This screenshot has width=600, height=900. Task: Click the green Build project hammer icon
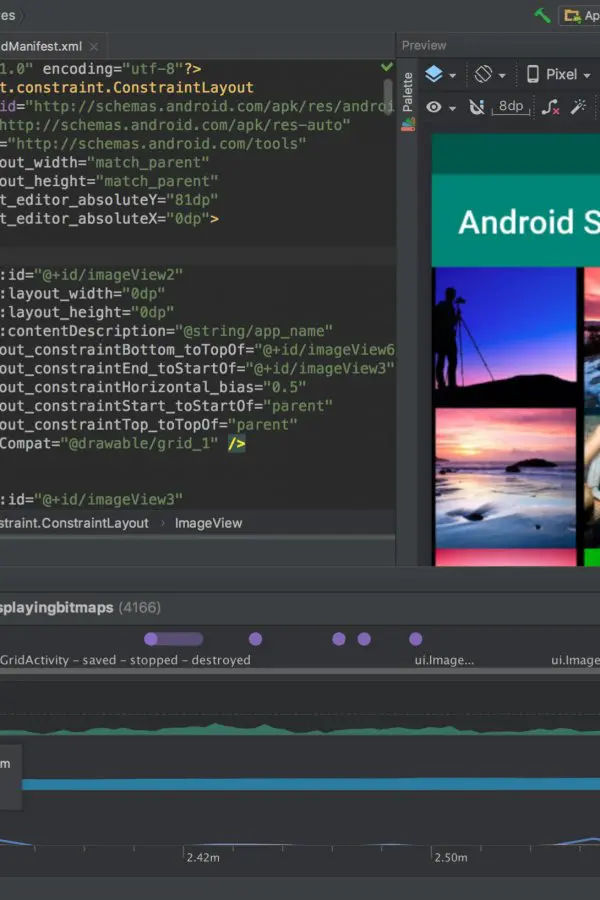(542, 15)
